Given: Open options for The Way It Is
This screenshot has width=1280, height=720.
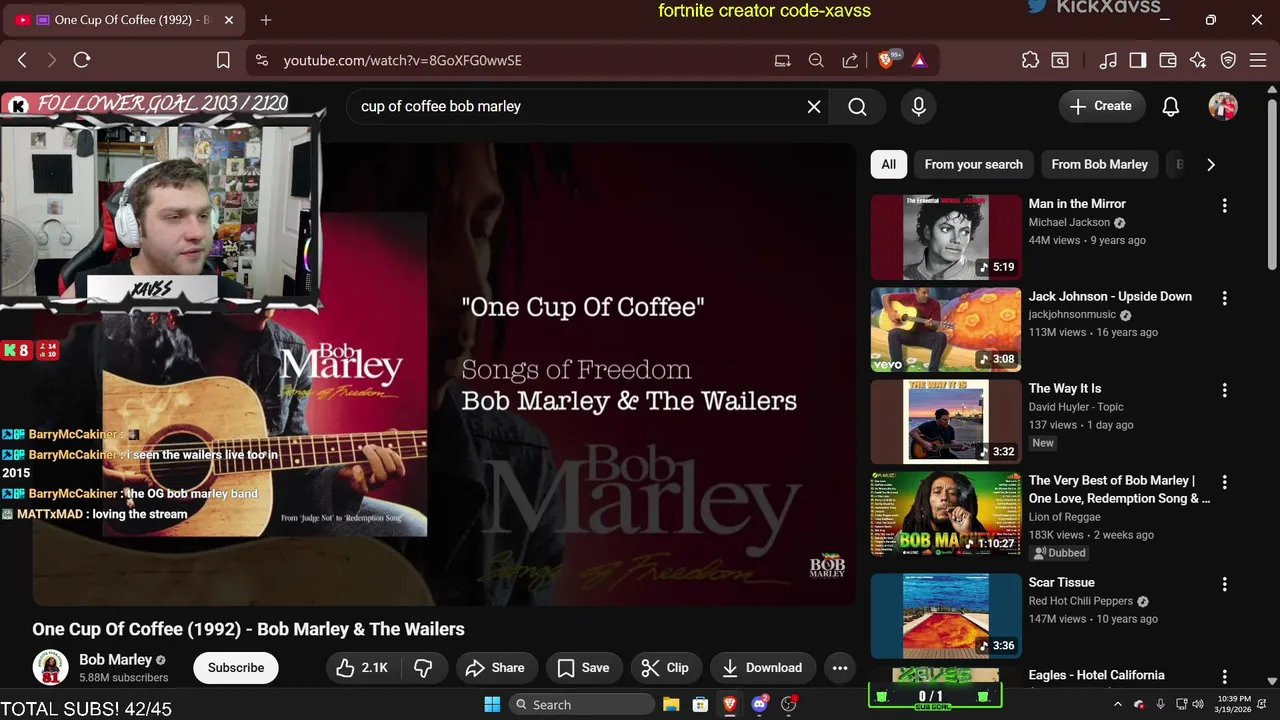Looking at the screenshot, I should [1224, 390].
